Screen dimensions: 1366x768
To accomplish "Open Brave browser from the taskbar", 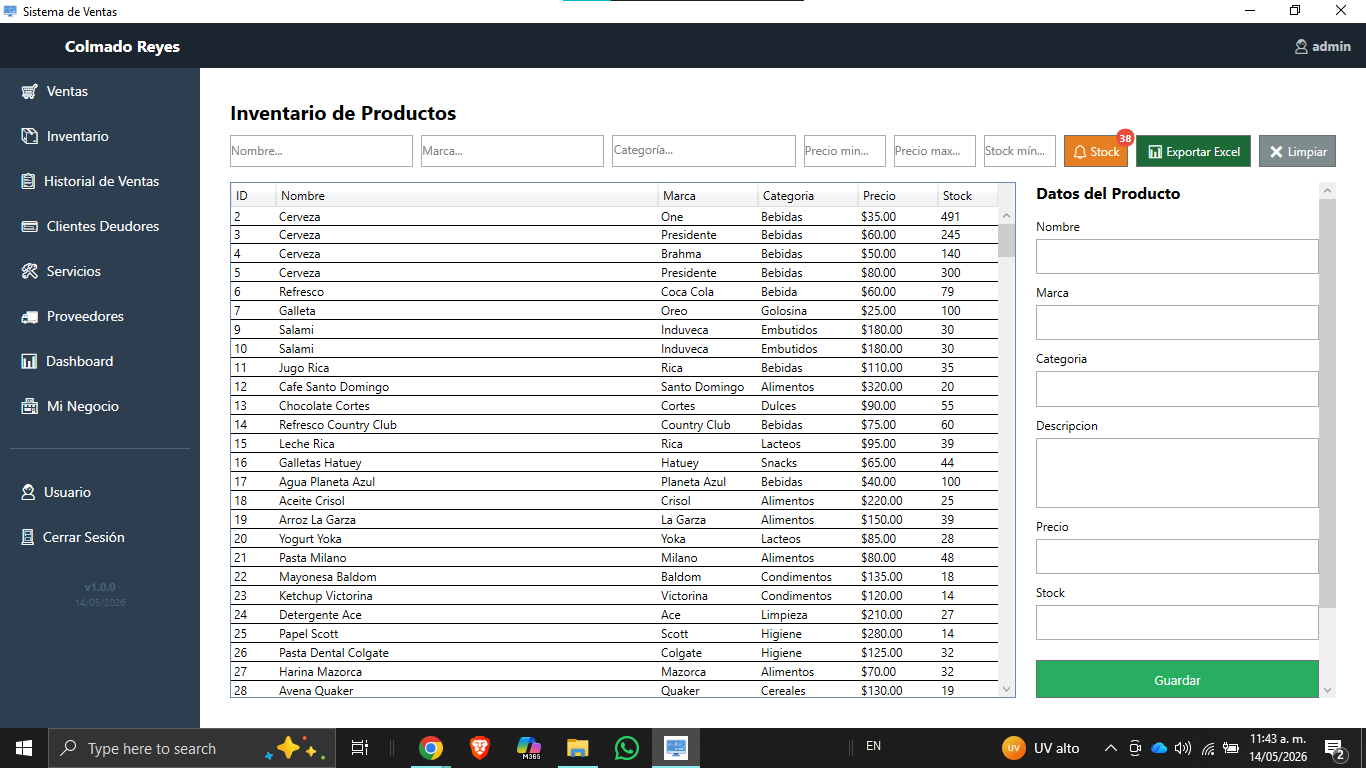I will [480, 748].
